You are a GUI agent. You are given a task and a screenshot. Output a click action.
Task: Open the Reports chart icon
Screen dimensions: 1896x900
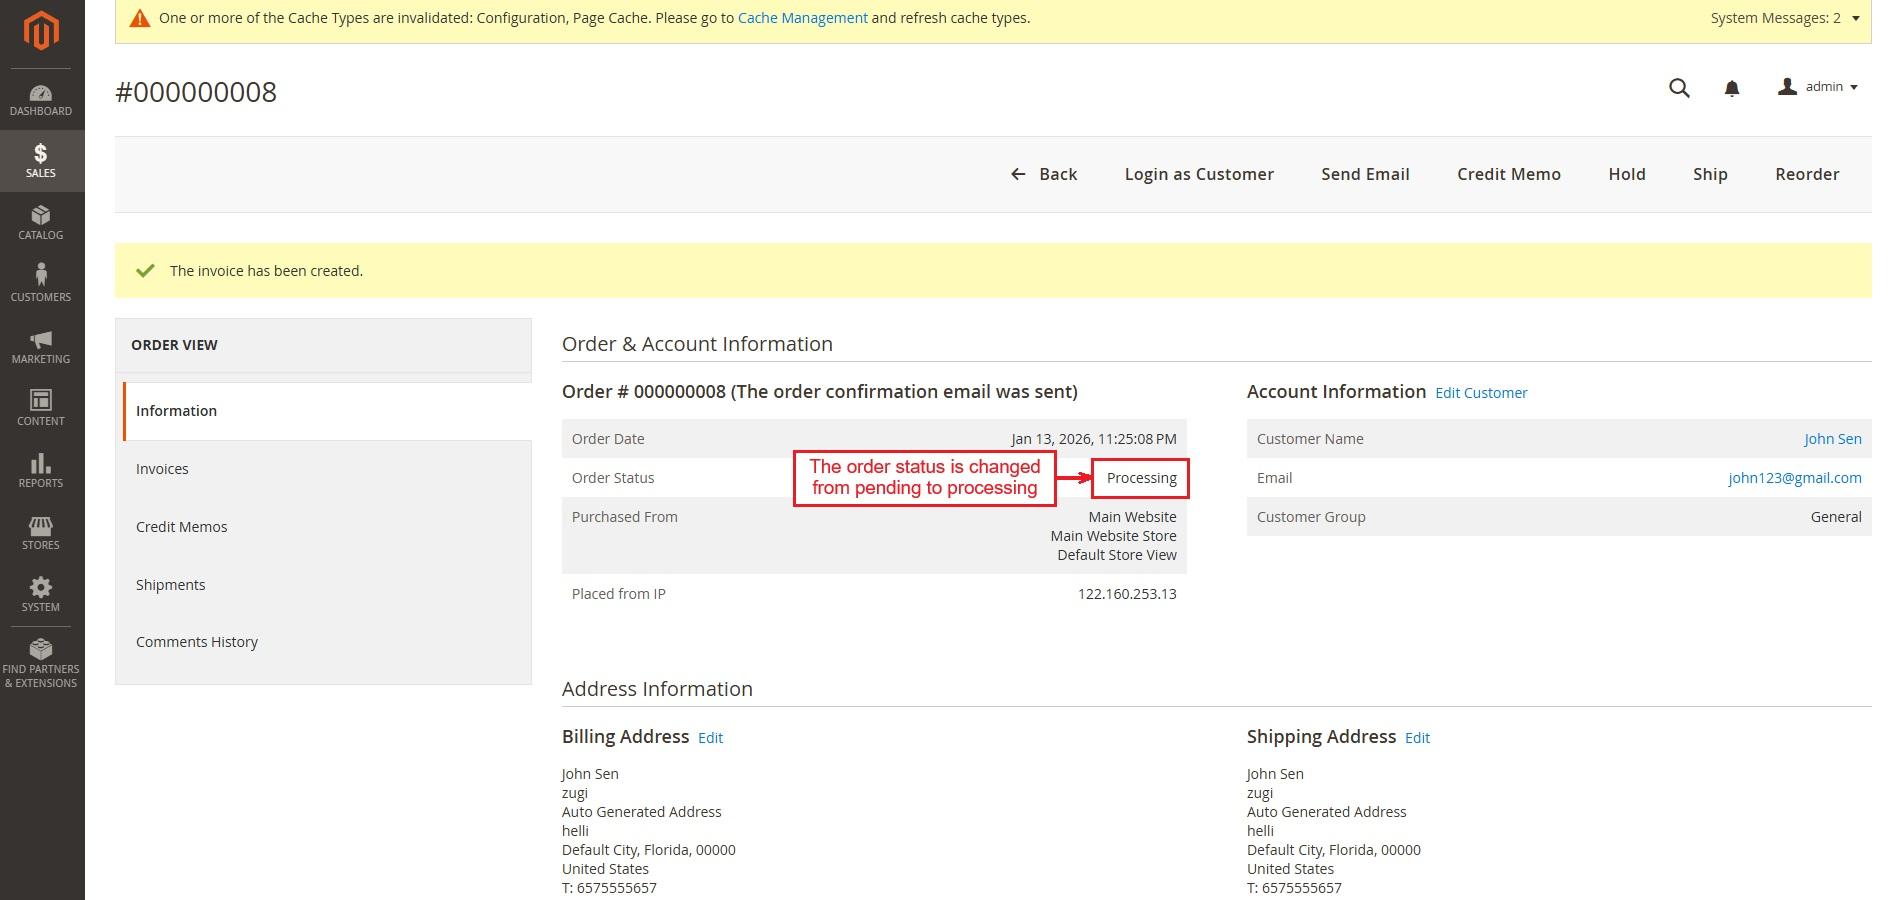41,470
